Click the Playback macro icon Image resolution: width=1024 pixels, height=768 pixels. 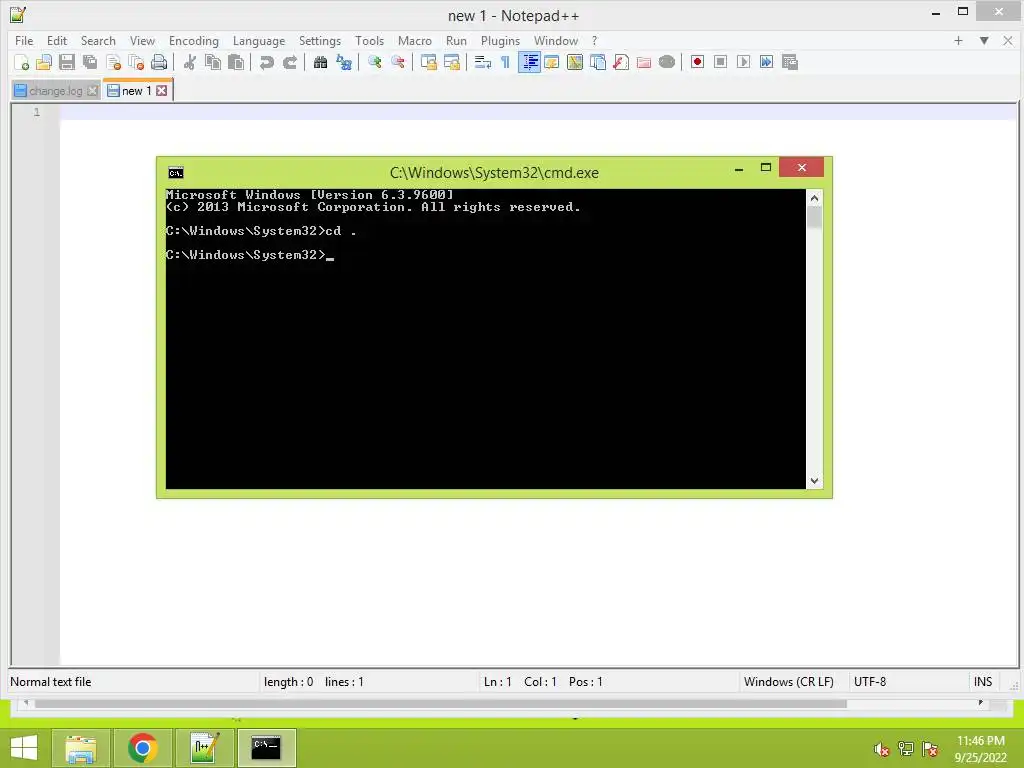click(743, 62)
